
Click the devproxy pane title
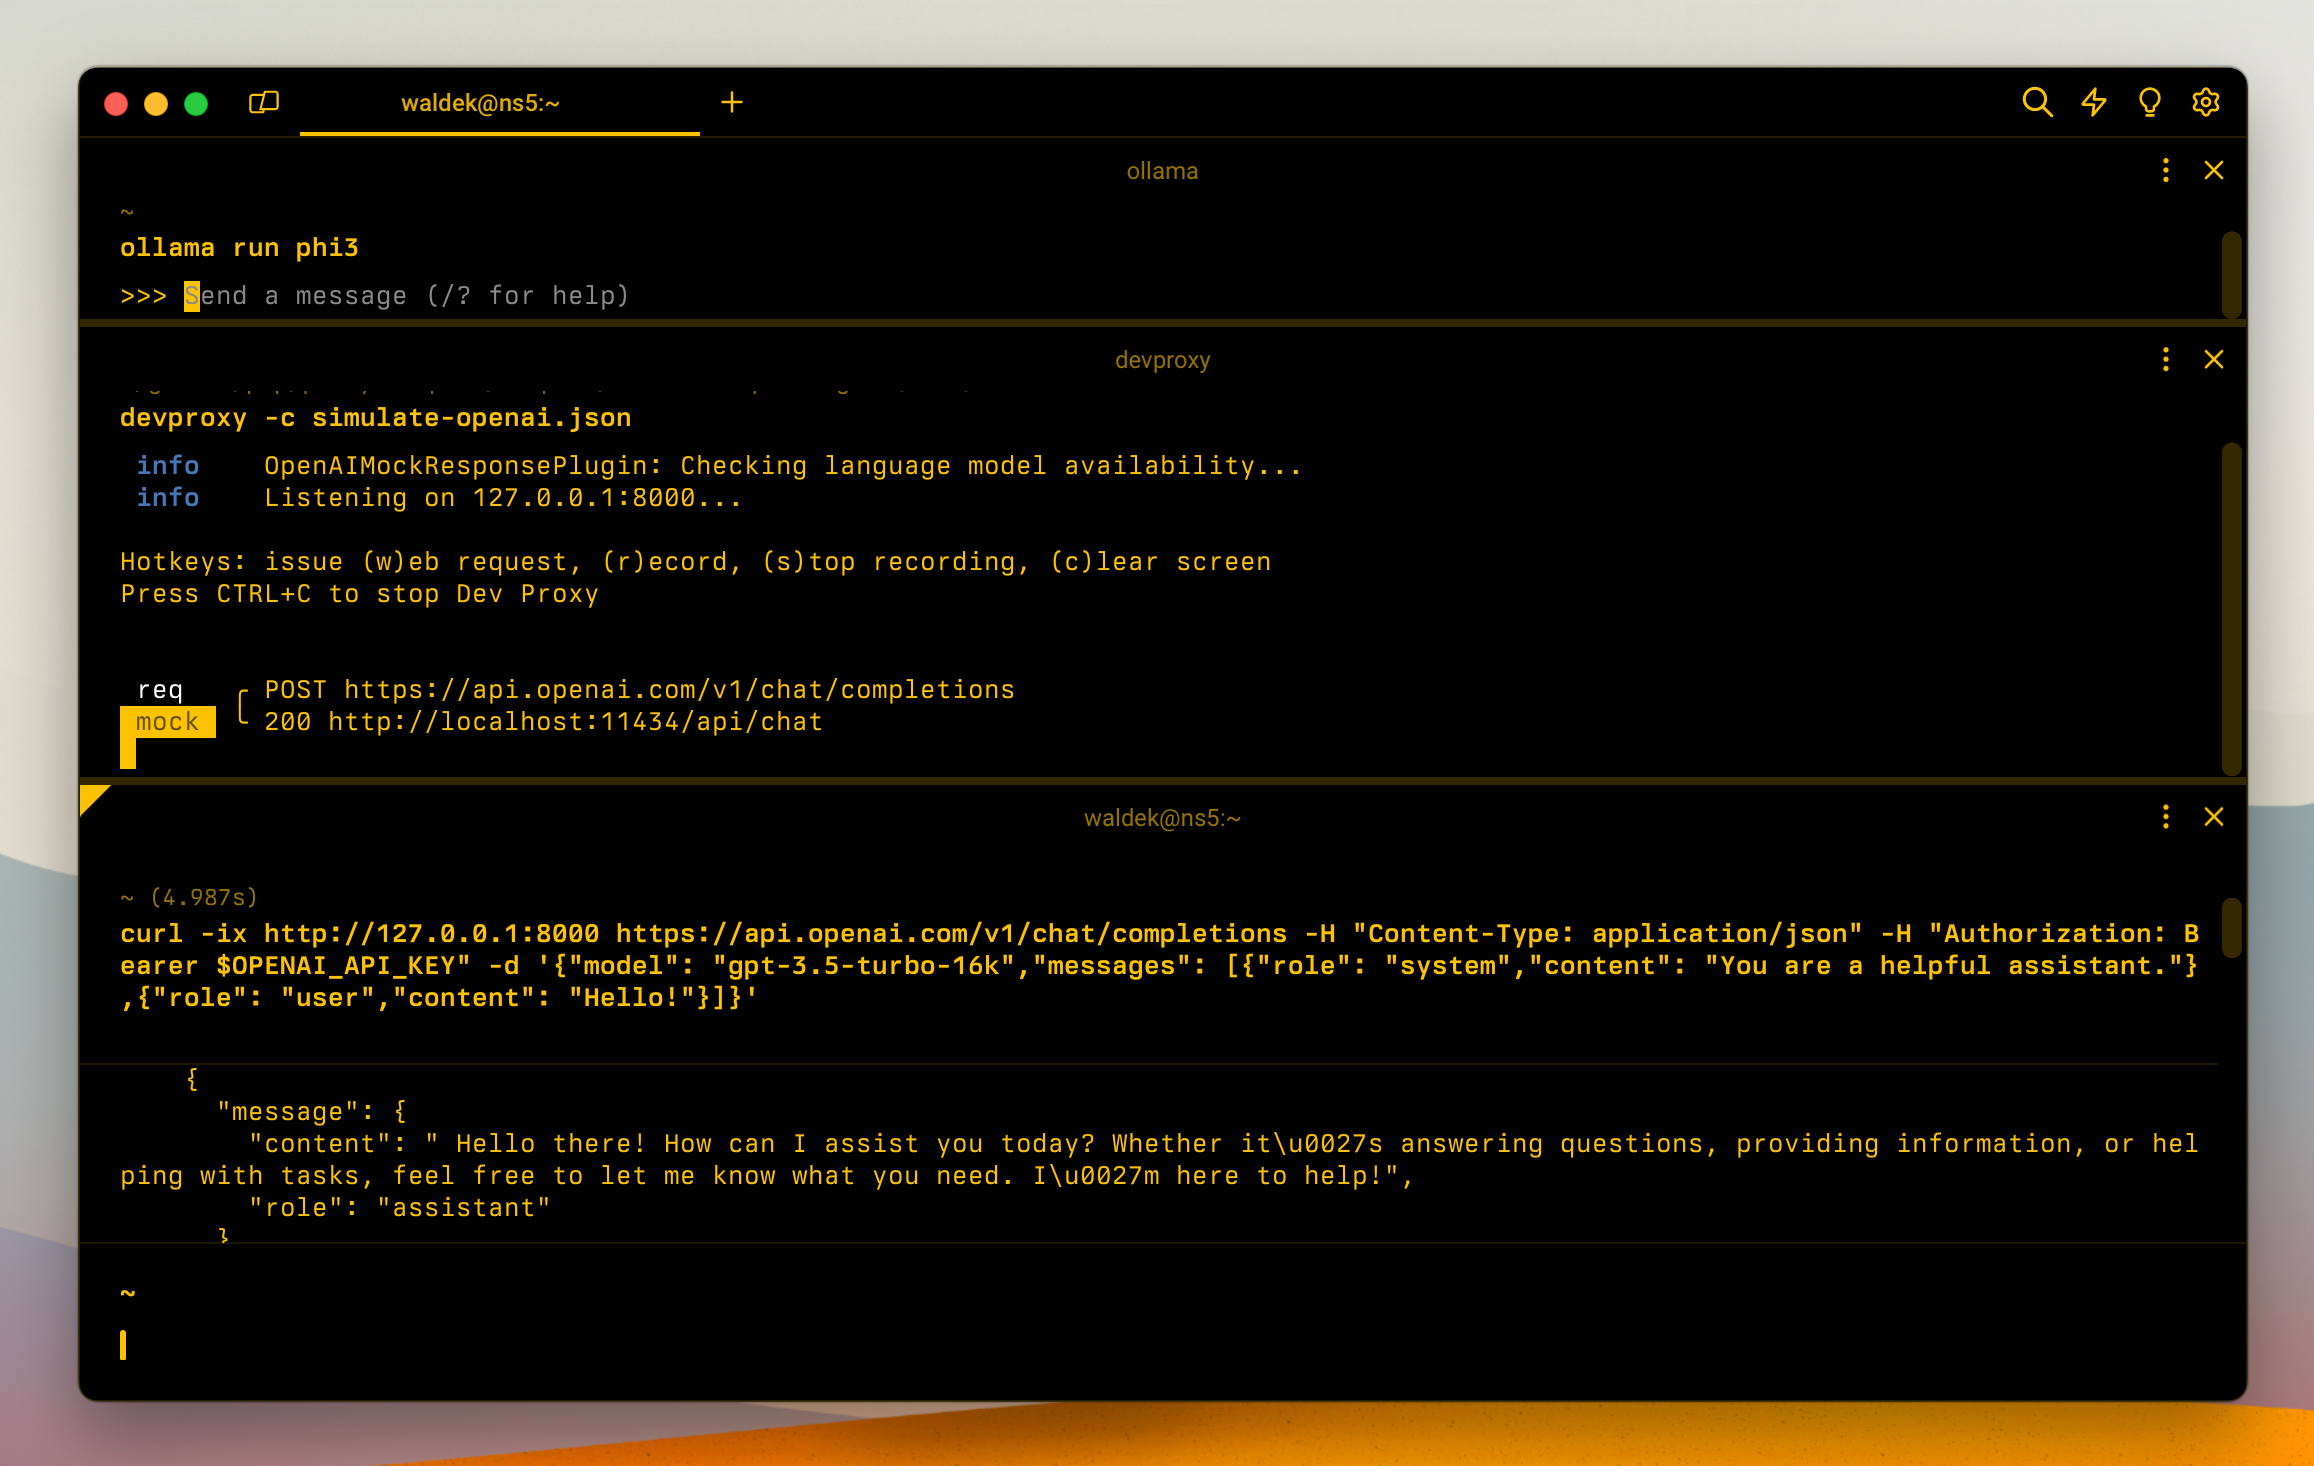[x=1163, y=359]
